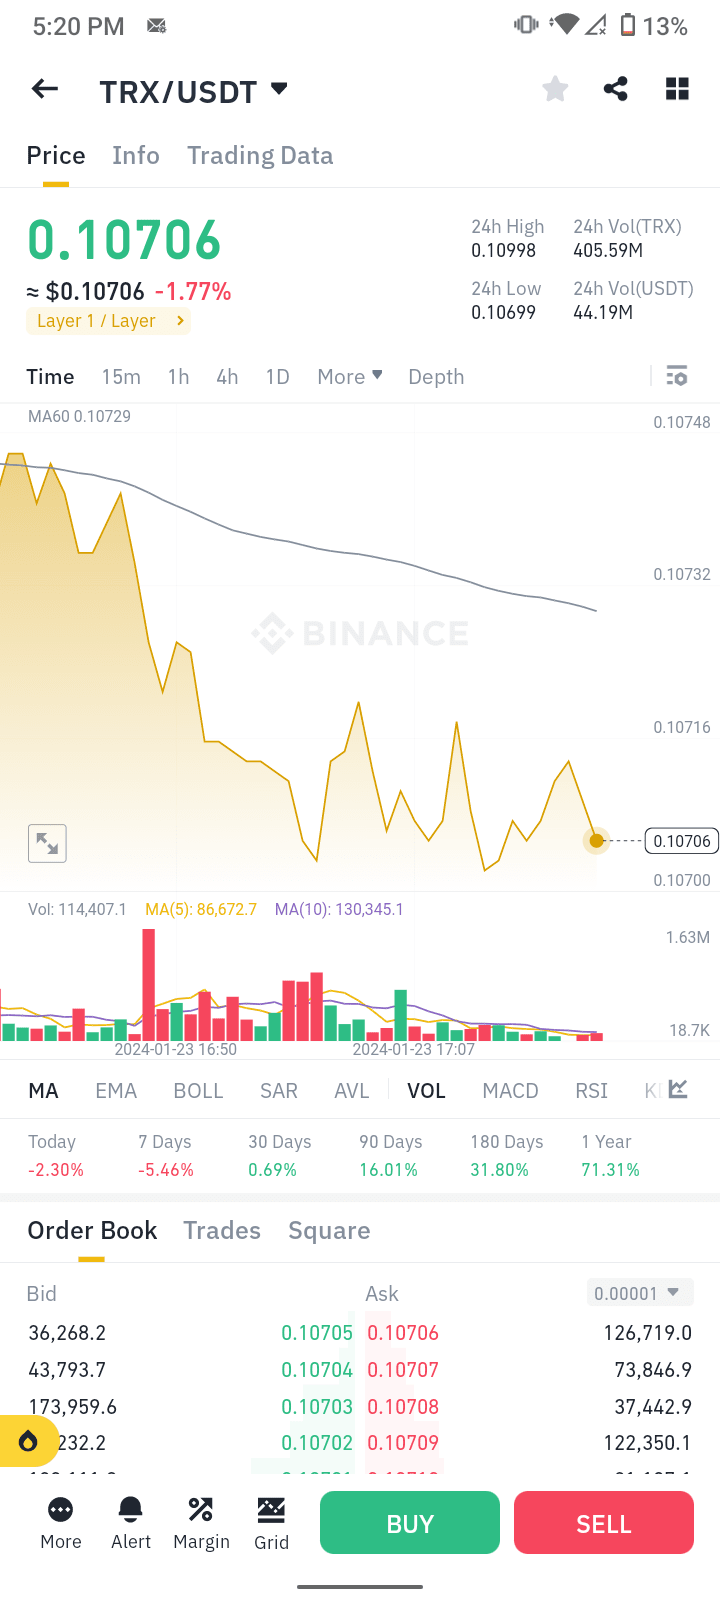This screenshot has height=1600, width=720.
Task: Toggle the VOL indicator
Action: pyautogui.click(x=427, y=1090)
